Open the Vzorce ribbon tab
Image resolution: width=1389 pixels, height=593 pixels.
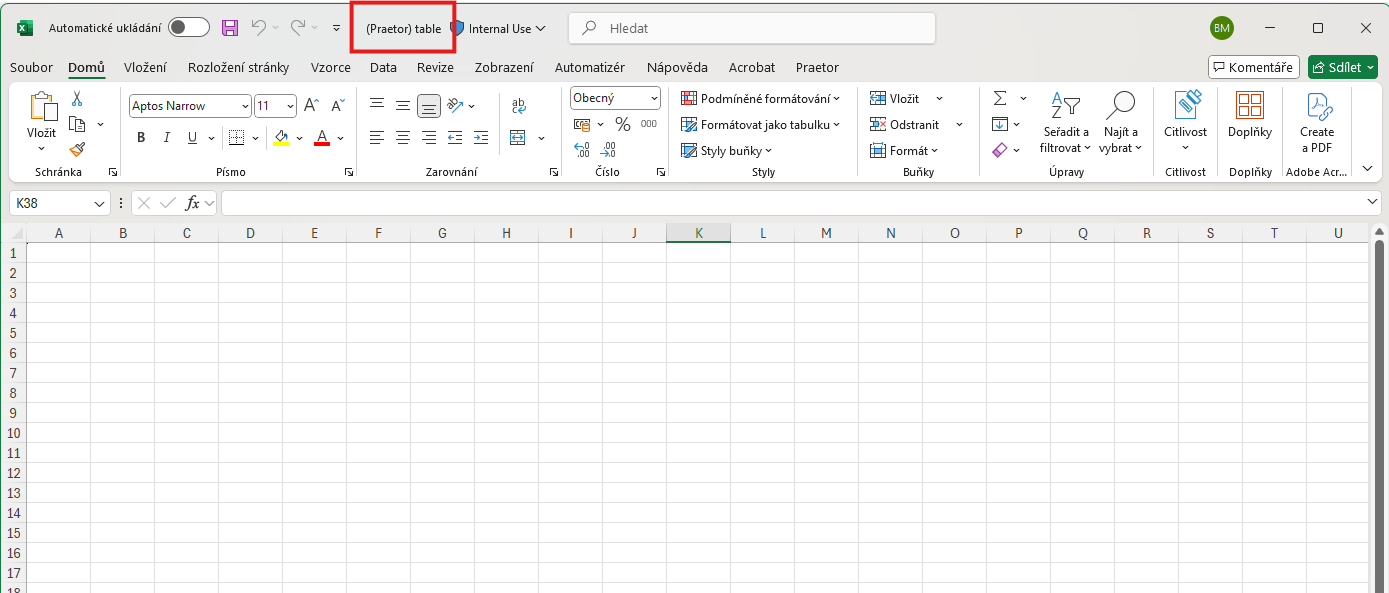tap(330, 67)
